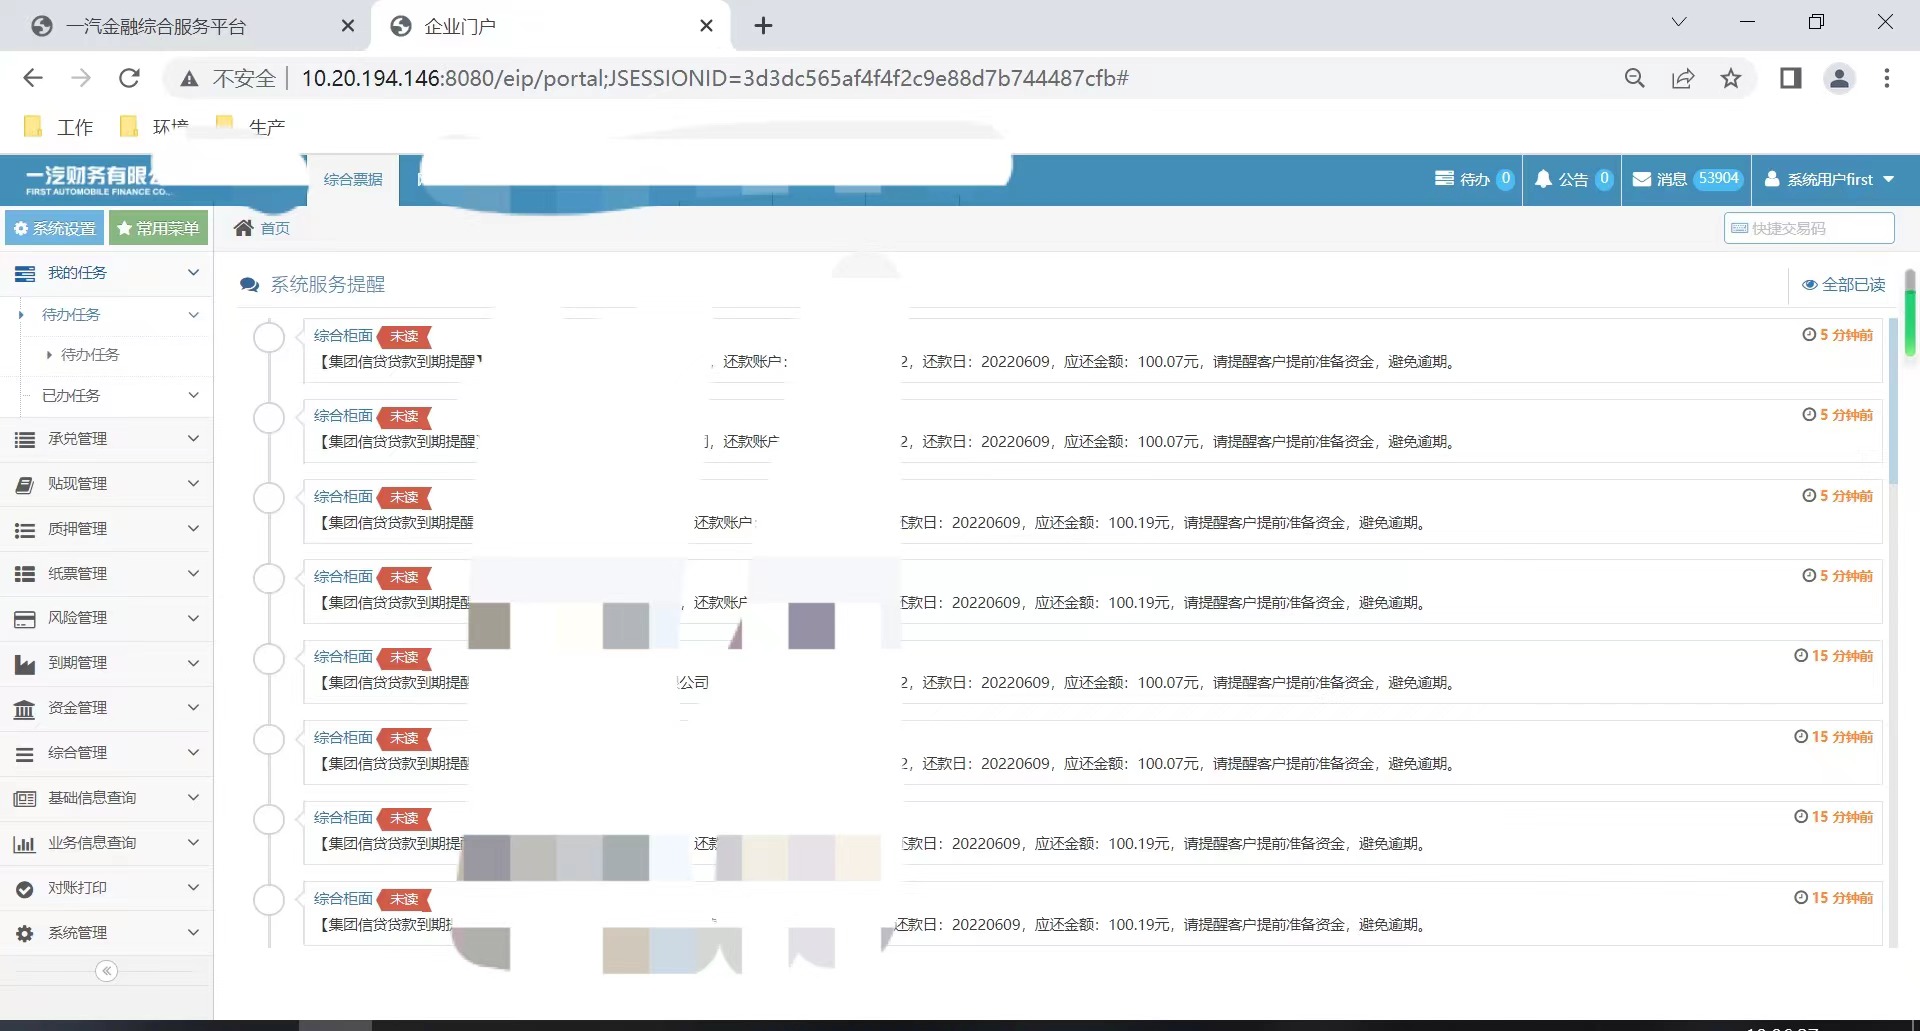Toggle the browser side panel
The height and width of the screenshot is (1031, 1920).
(1790, 78)
